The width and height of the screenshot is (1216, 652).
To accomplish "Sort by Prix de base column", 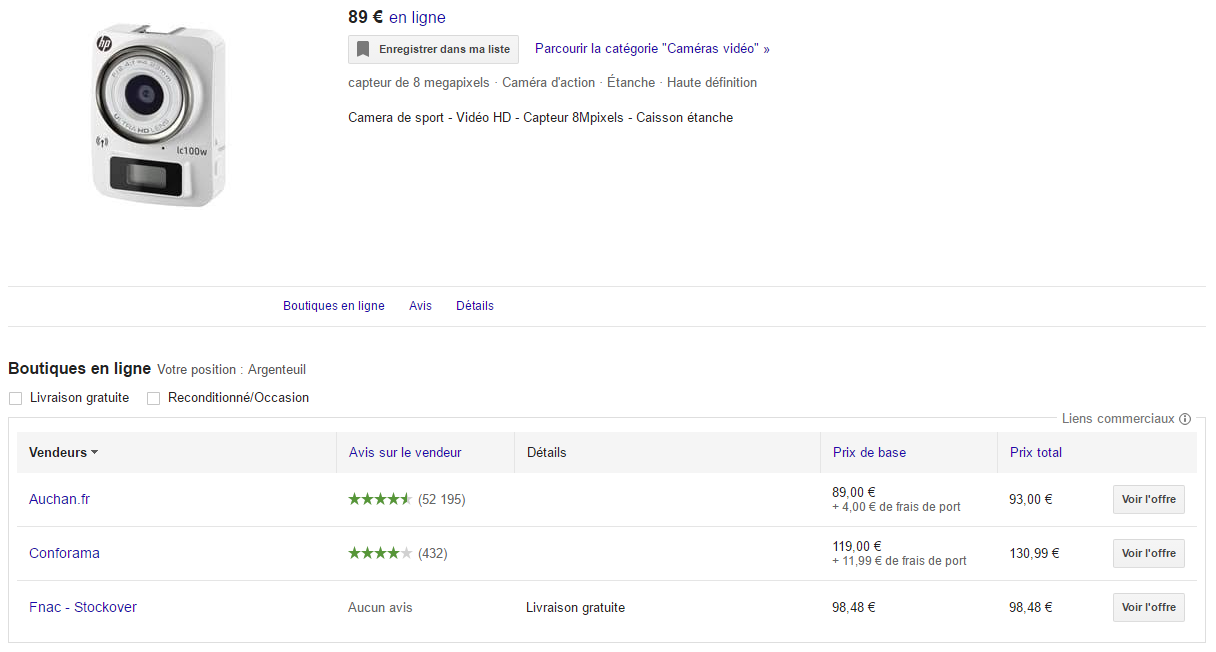I will pyautogui.click(x=869, y=452).
